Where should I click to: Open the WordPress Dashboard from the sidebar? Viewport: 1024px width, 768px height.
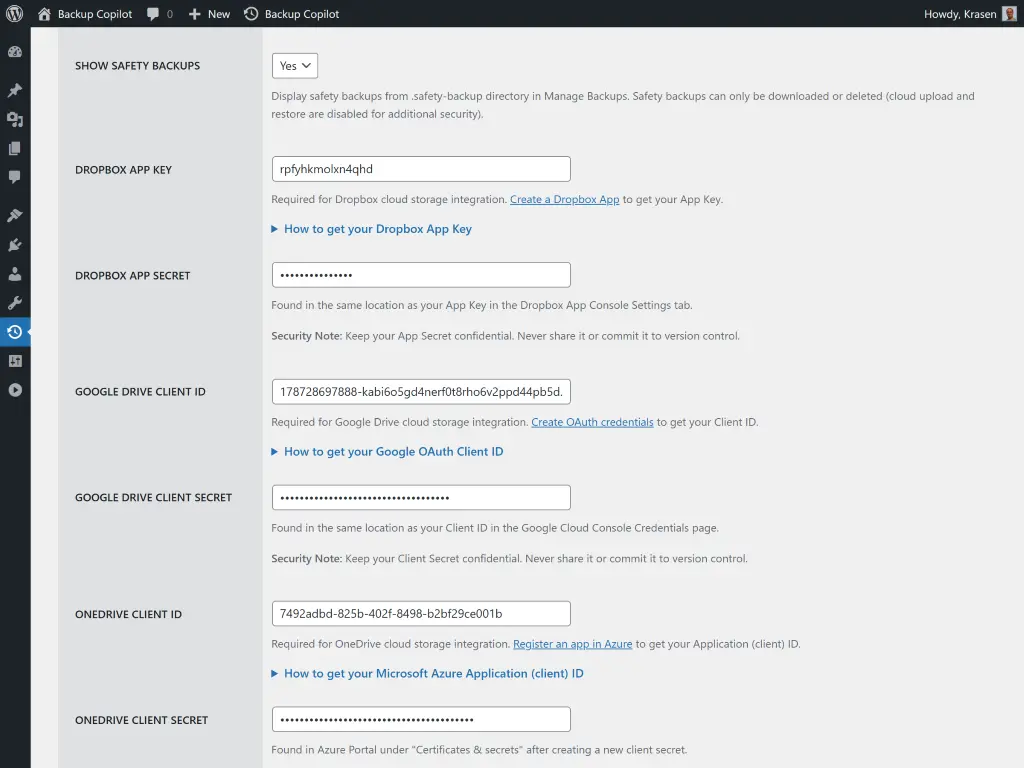16,51
